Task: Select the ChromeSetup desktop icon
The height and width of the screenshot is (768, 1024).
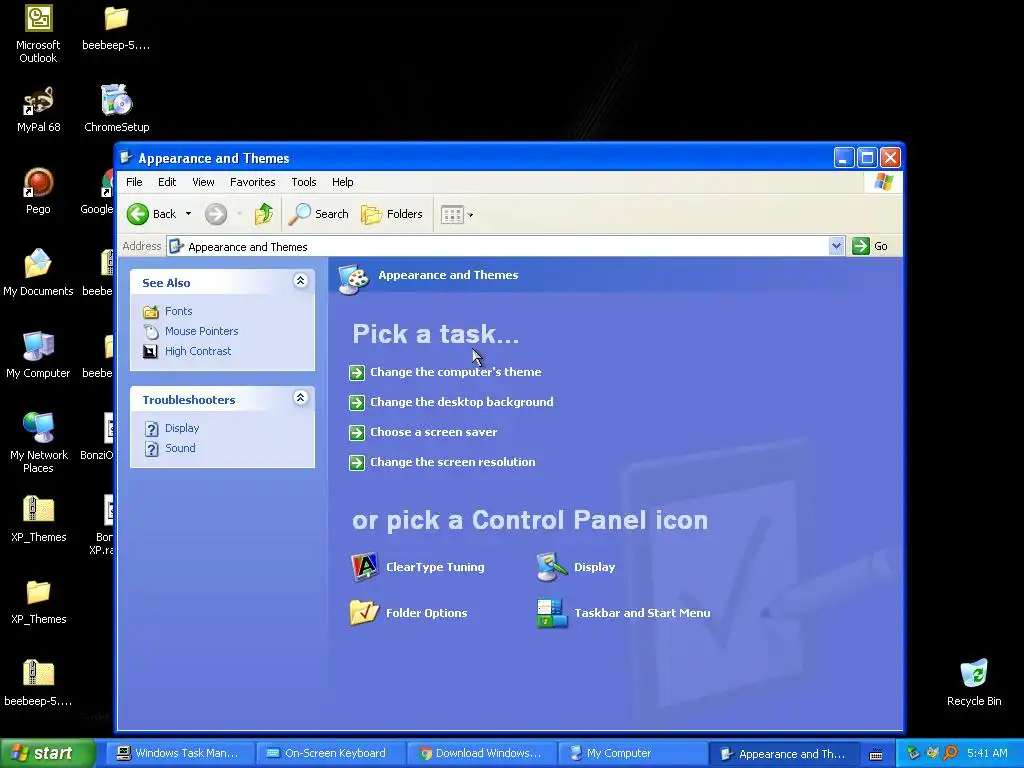Action: pos(116,108)
